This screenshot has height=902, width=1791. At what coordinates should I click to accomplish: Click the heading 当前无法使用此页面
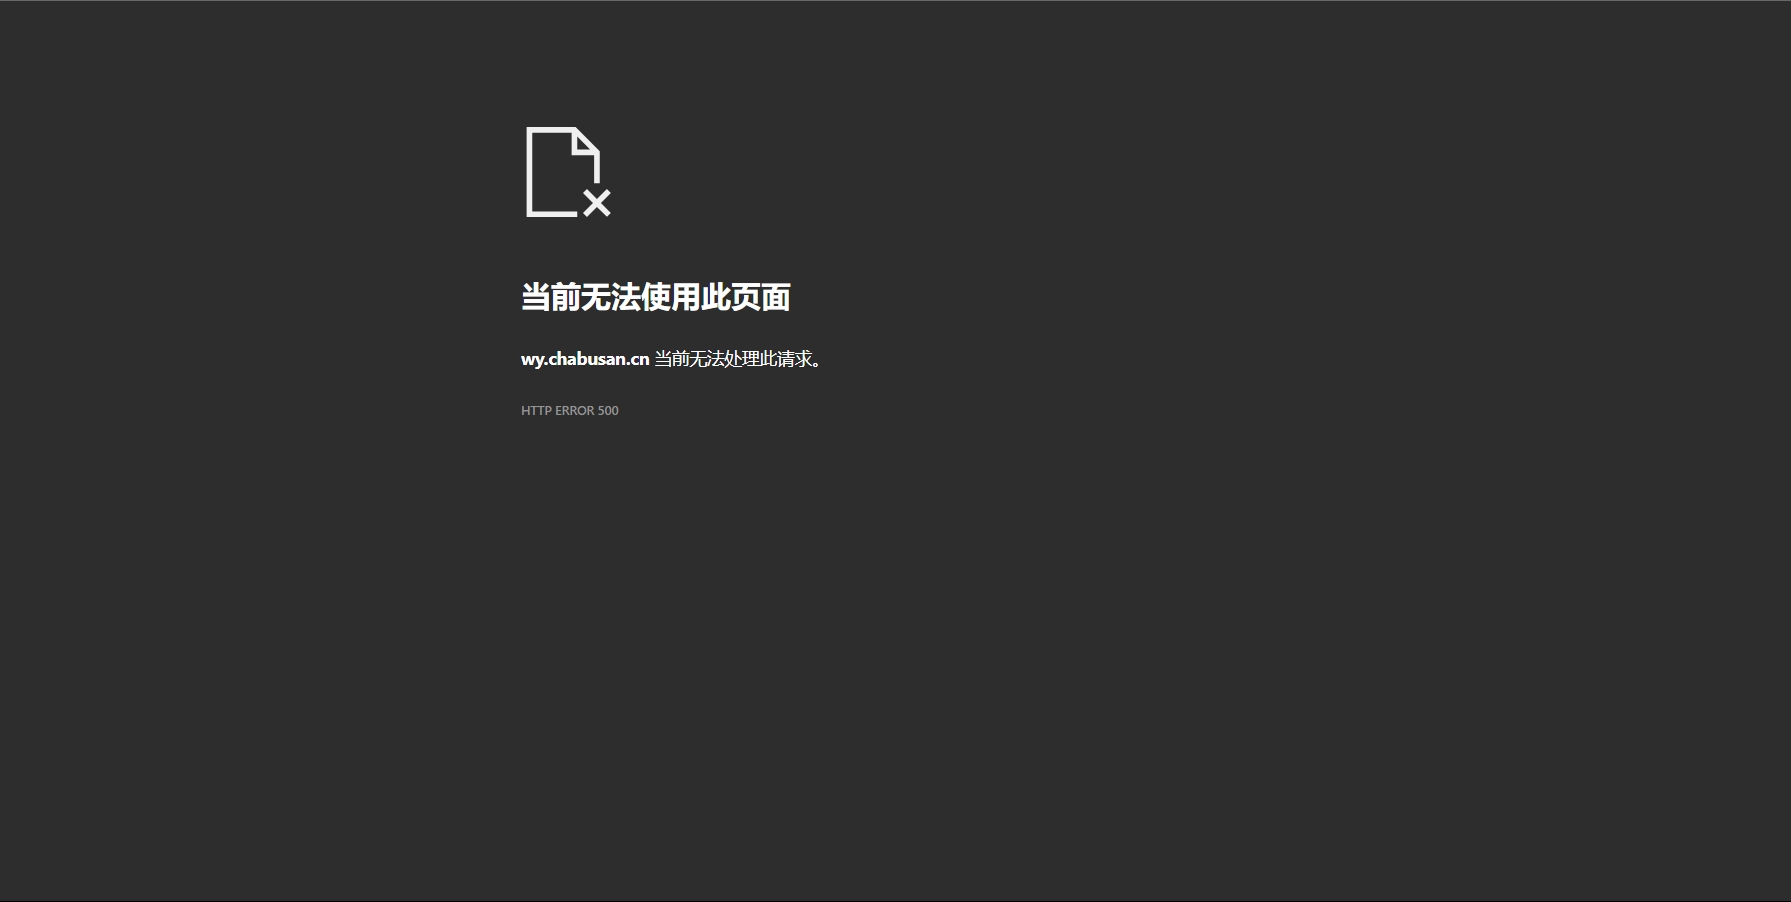tap(656, 297)
